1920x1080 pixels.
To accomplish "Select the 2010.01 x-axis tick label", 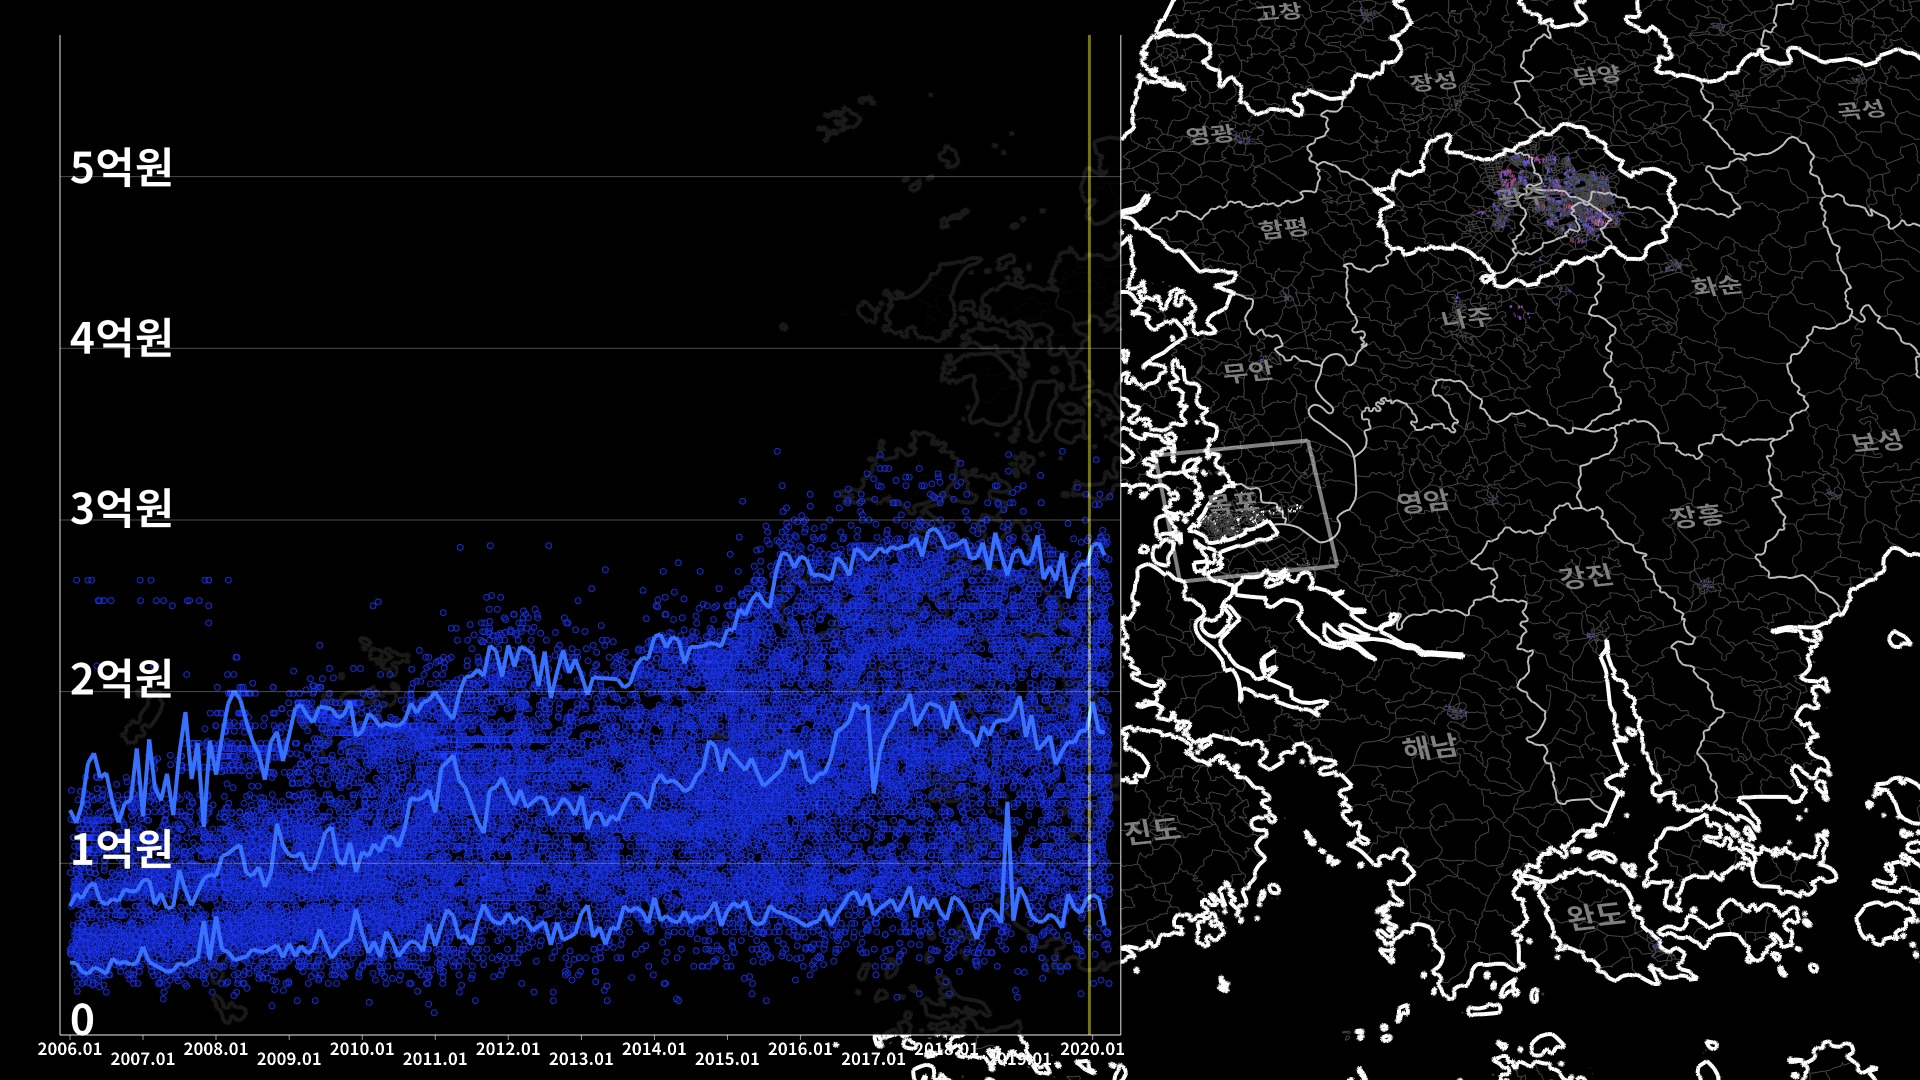I will (x=362, y=1049).
